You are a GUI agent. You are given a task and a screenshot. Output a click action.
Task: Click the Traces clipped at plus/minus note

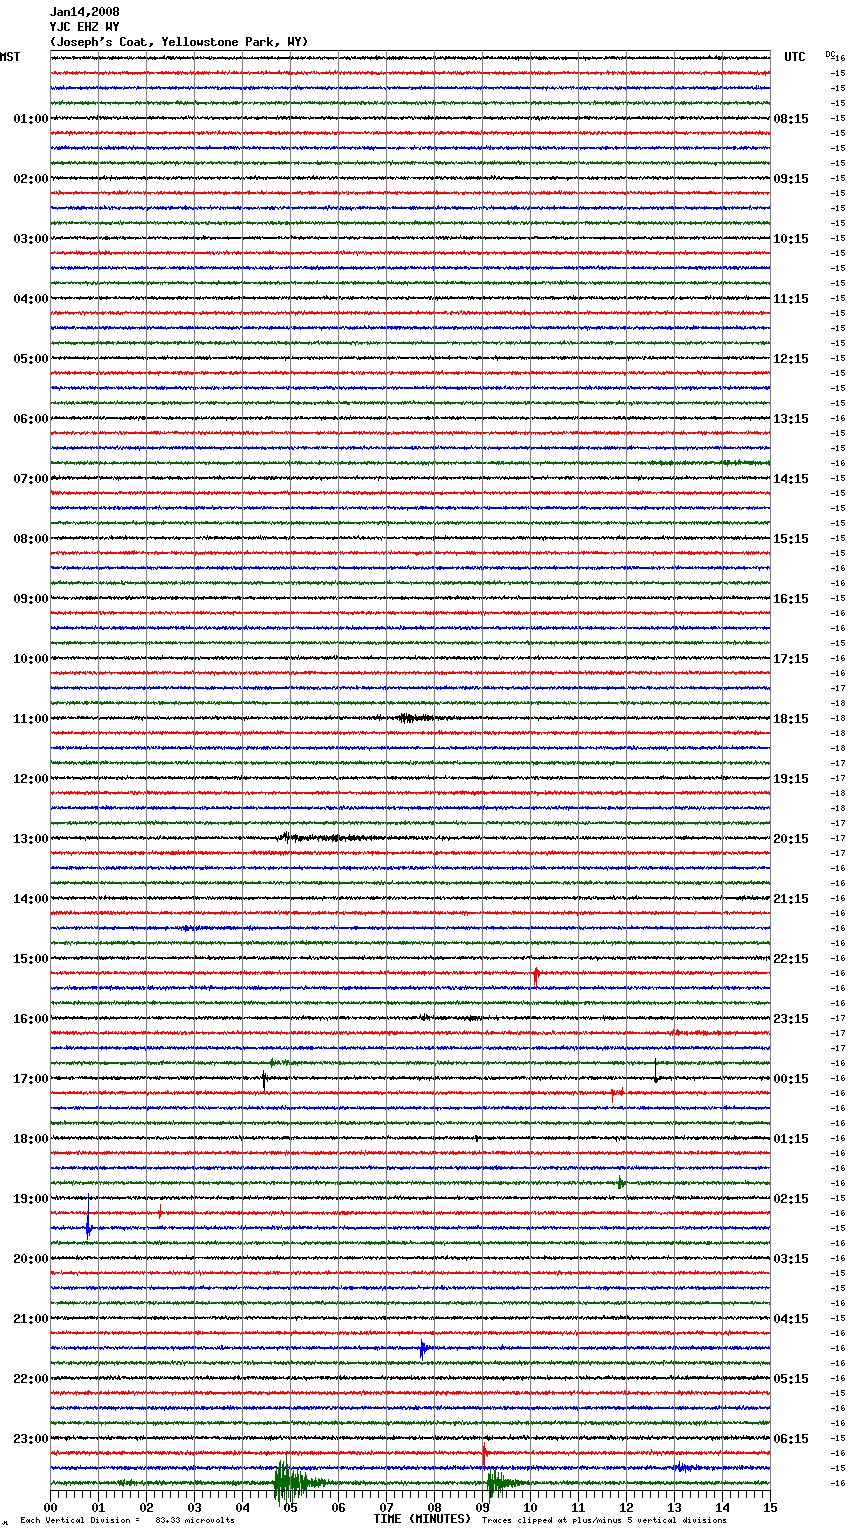click(x=604, y=1520)
